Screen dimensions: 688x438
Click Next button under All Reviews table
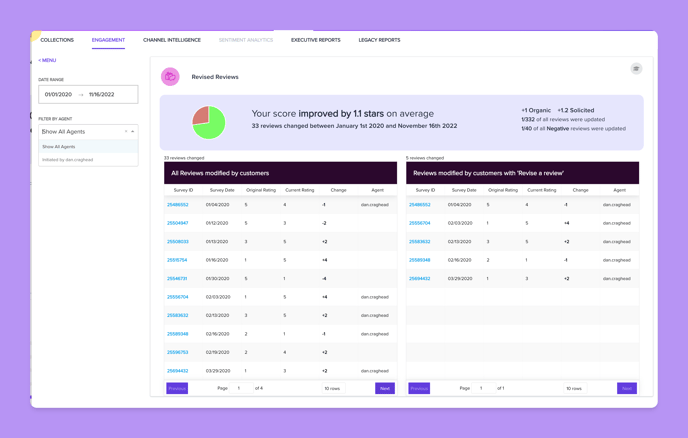pyautogui.click(x=385, y=388)
